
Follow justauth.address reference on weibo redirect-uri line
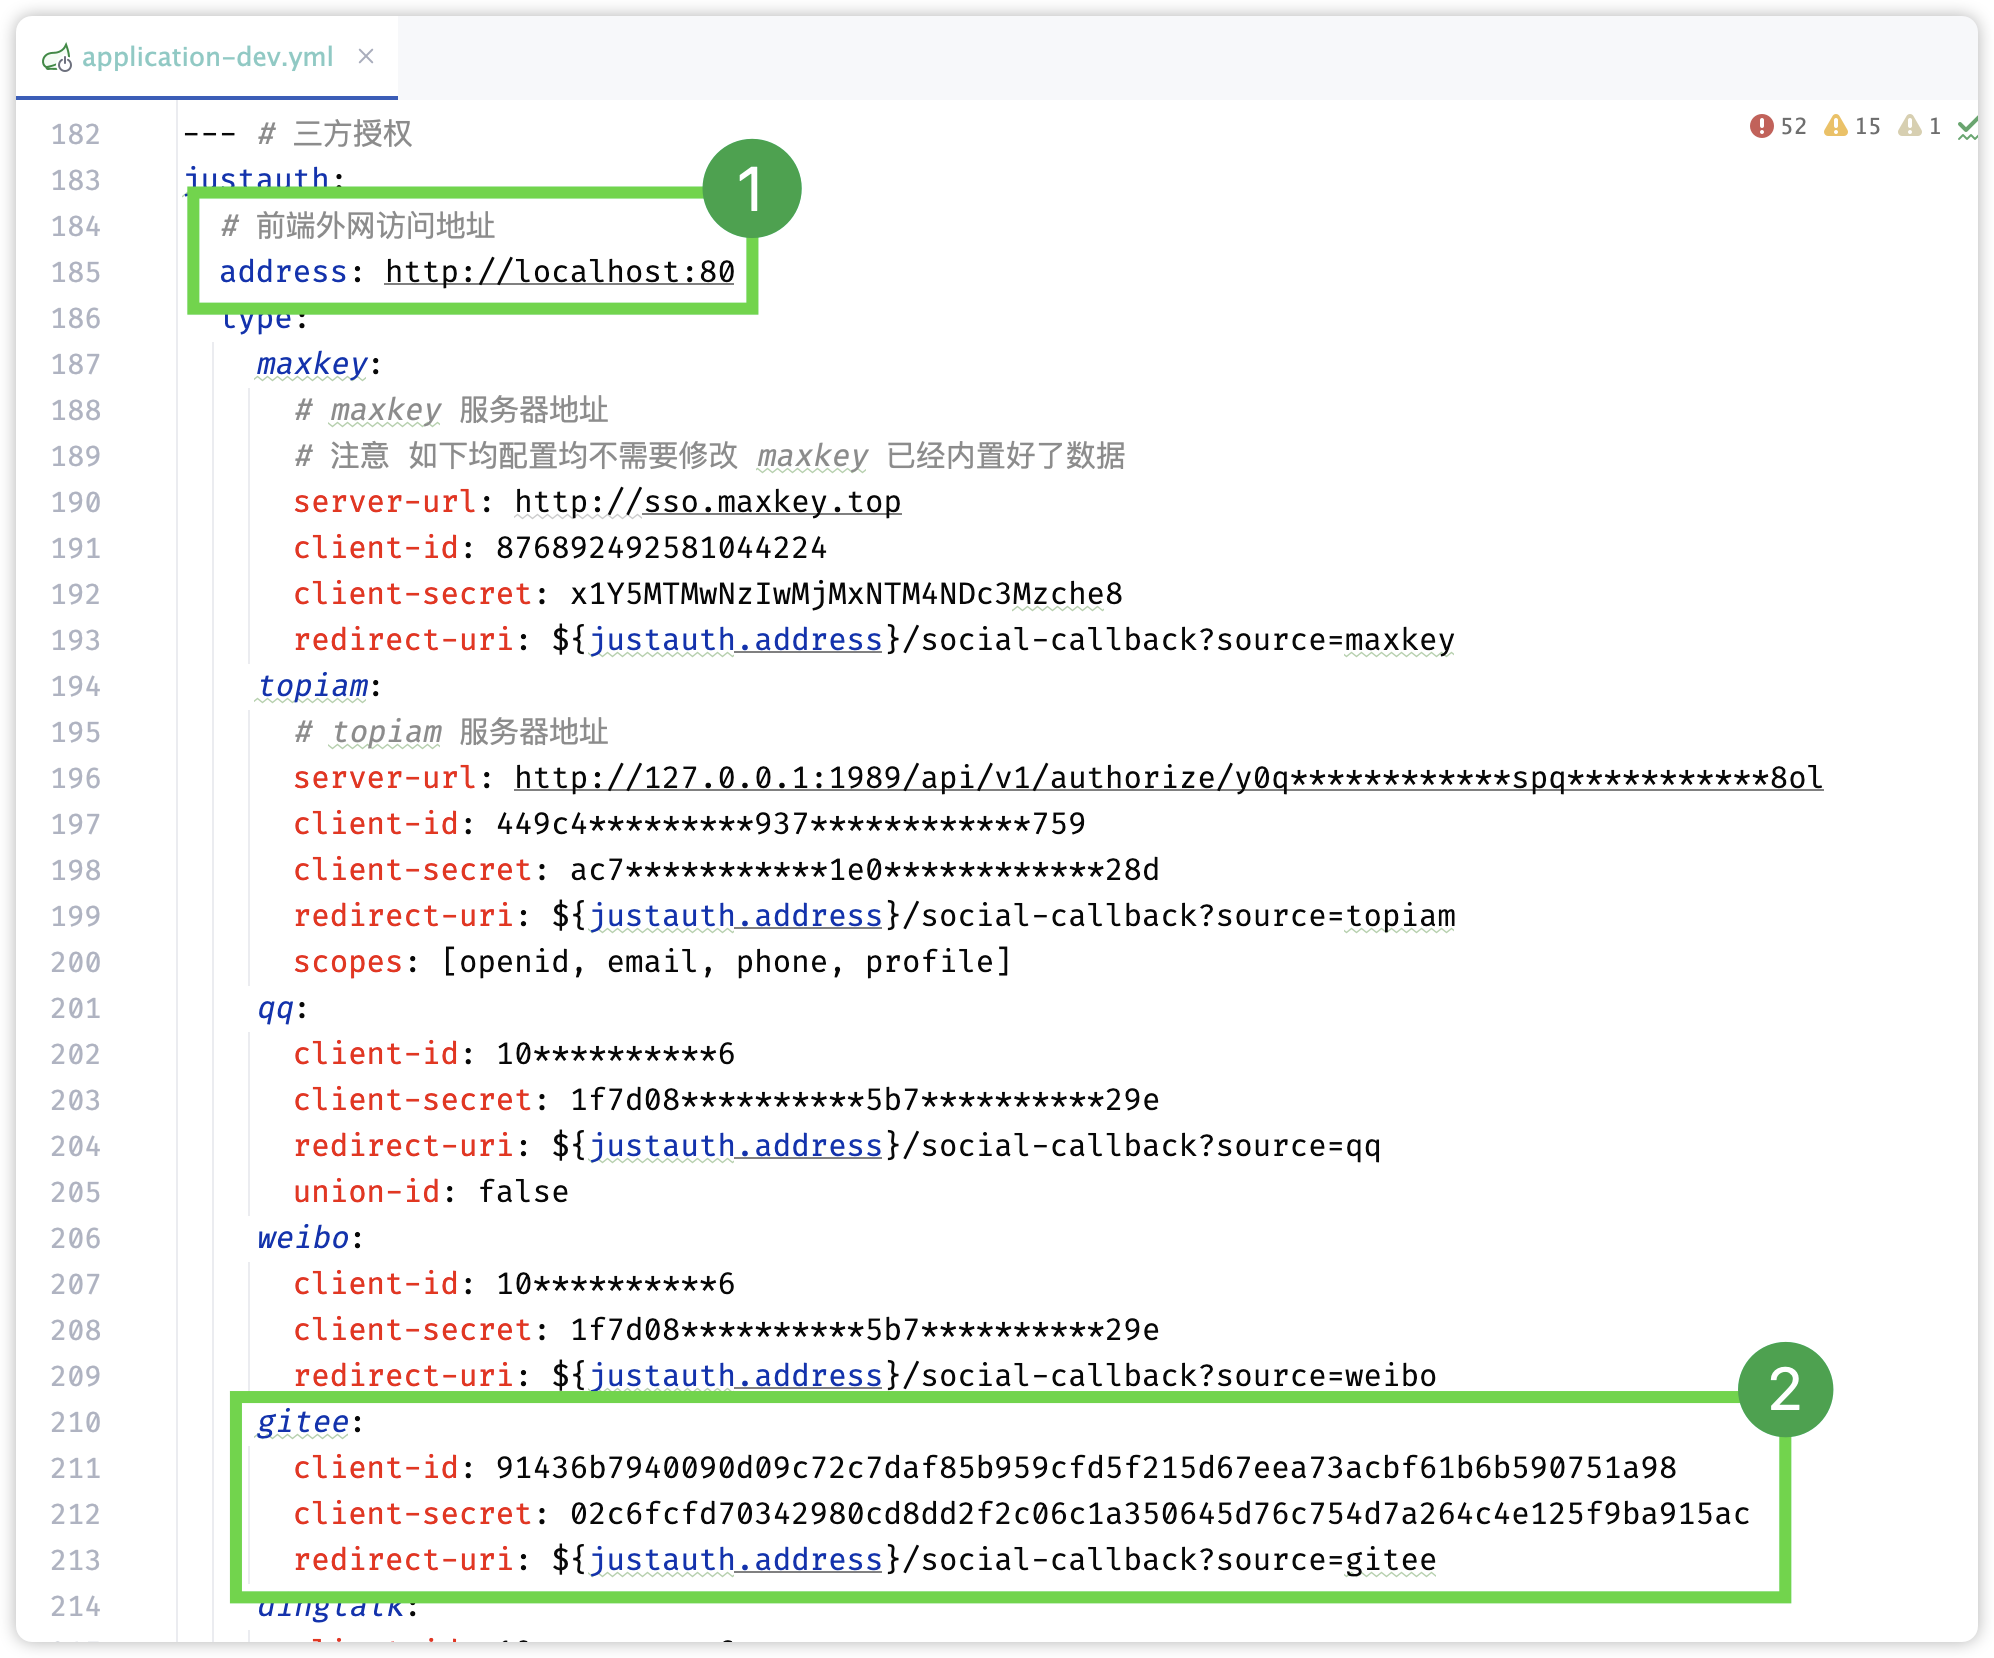pos(736,1376)
